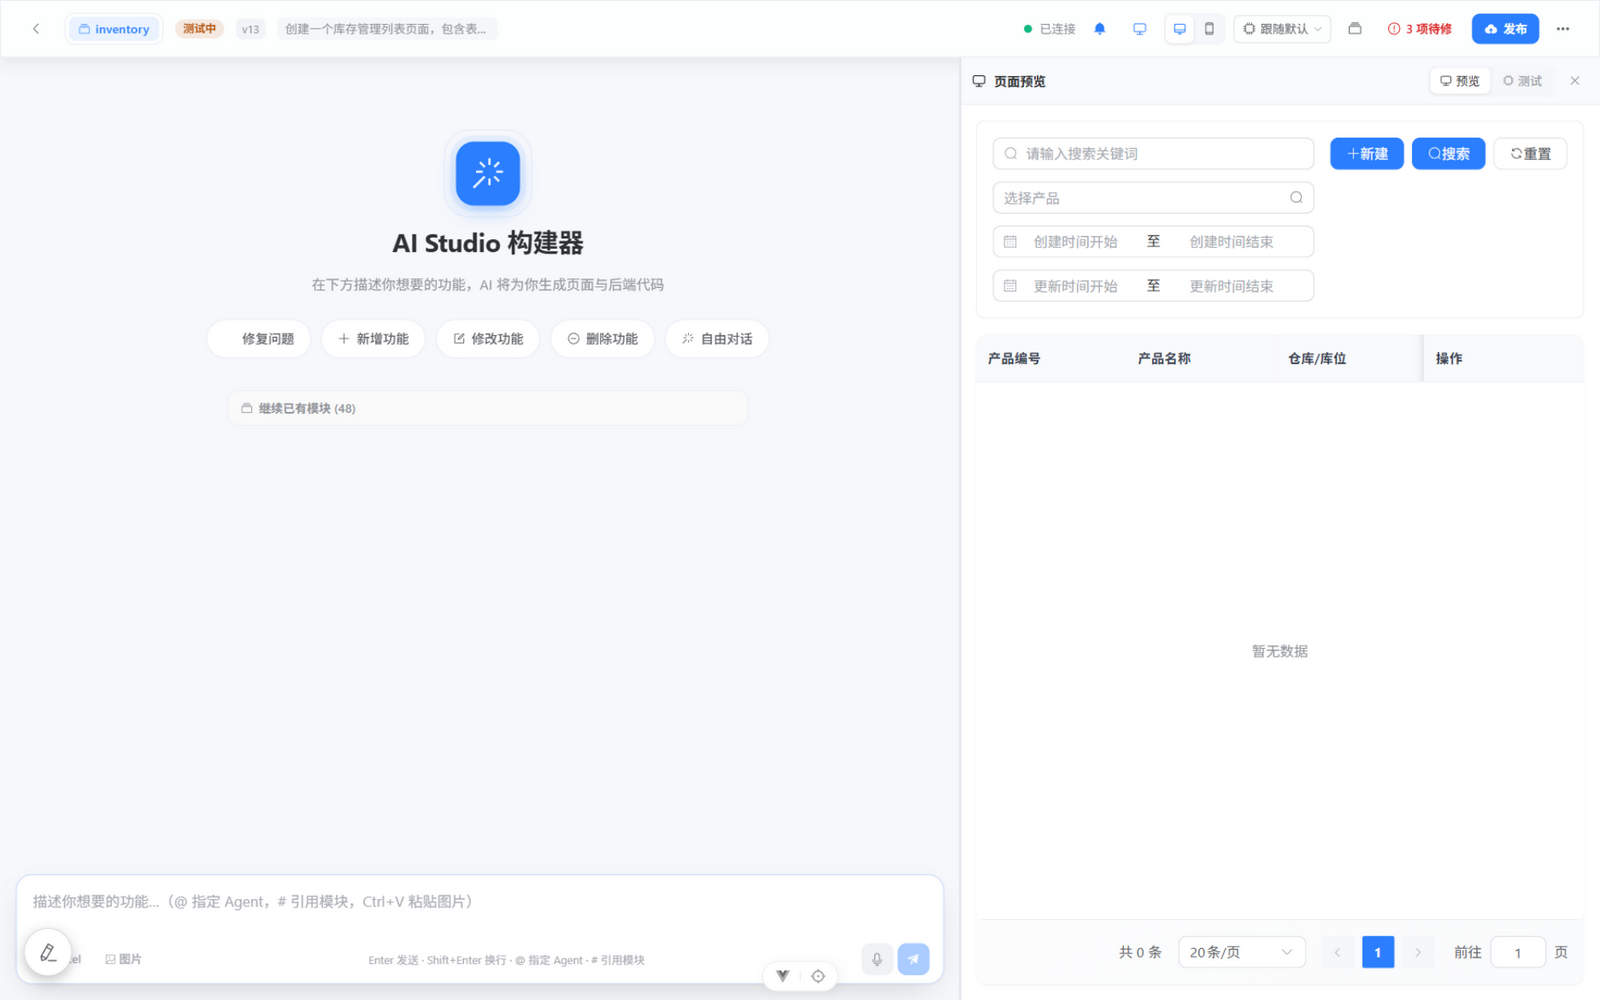Set the 更新时间结束 date
1600x1000 pixels.
1232,286
